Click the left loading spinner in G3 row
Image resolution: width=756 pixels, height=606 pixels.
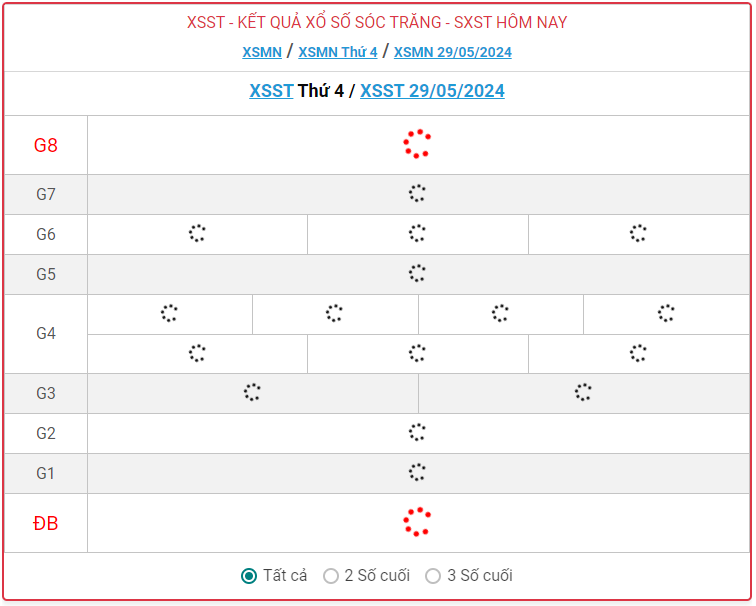pos(252,392)
